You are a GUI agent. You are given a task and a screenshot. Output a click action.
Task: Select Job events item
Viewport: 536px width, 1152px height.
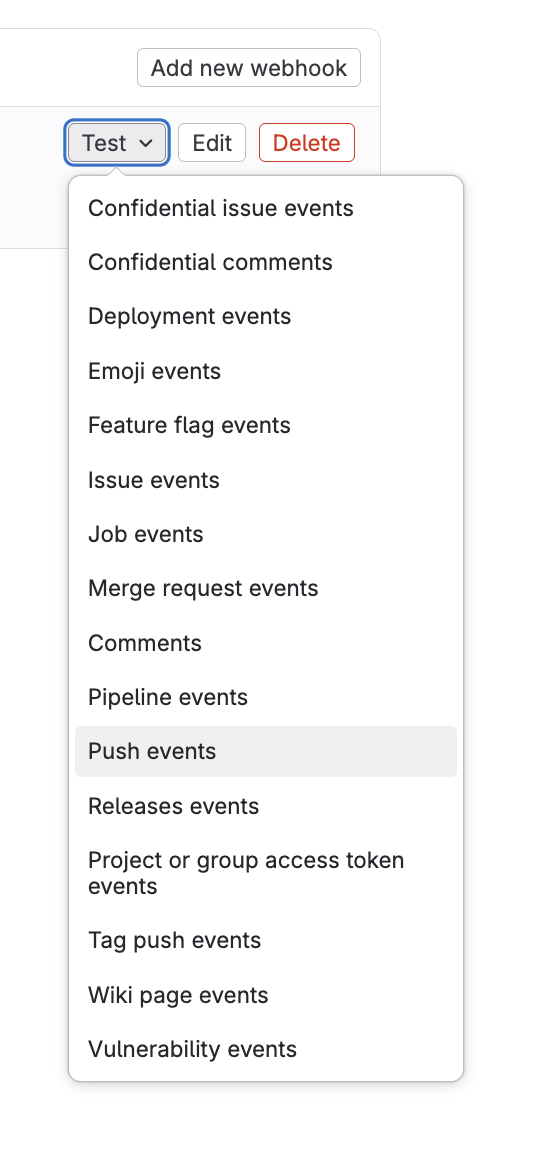266,534
